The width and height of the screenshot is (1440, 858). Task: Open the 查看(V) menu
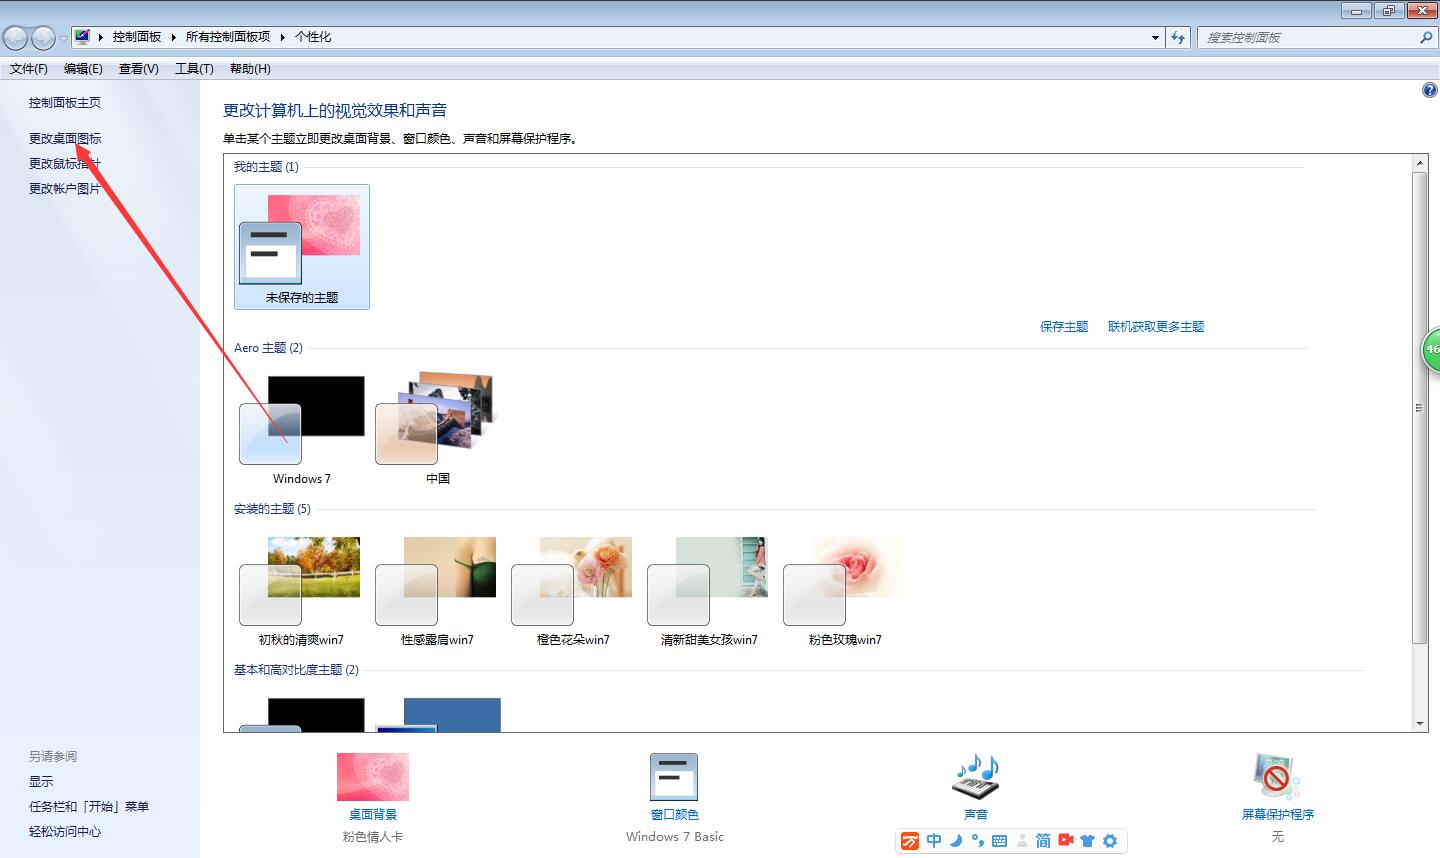(138, 69)
